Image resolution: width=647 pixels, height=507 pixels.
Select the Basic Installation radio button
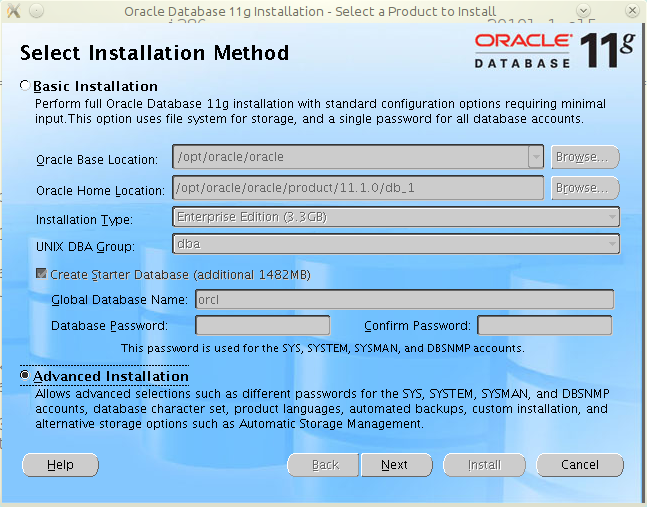pos(25,85)
